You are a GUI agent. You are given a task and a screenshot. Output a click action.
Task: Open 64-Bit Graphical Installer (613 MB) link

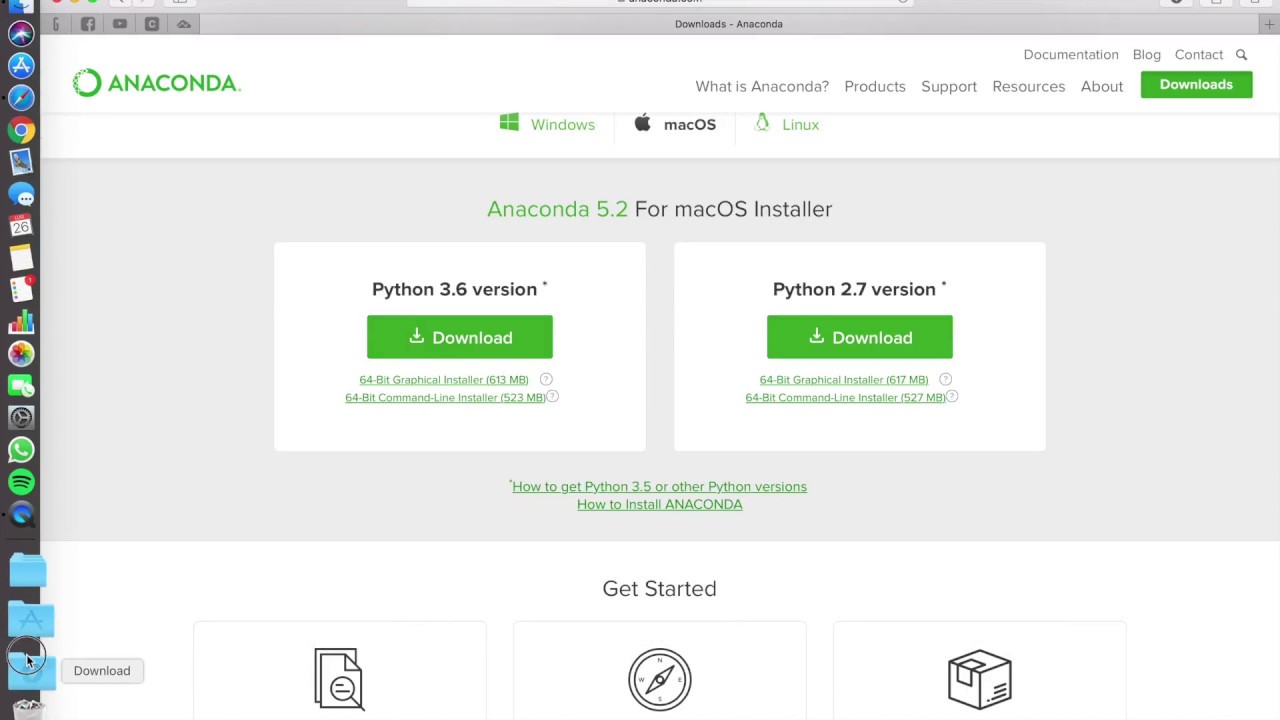444,380
